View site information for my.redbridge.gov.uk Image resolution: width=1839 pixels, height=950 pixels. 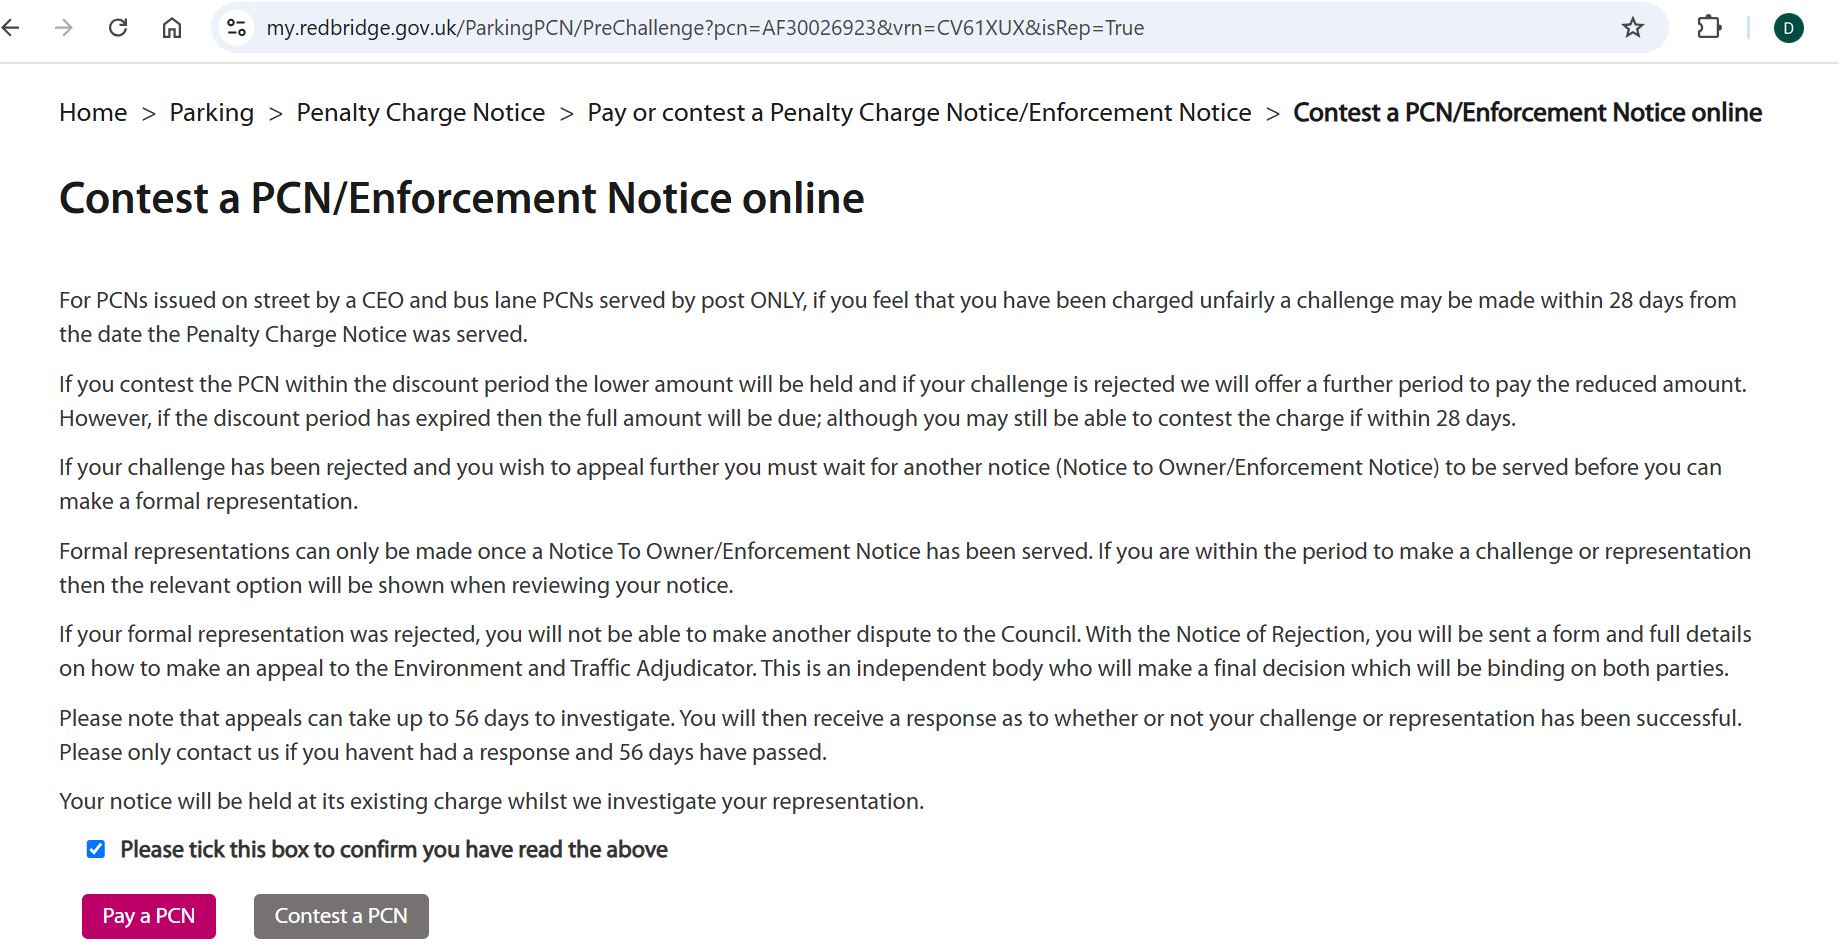pyautogui.click(x=237, y=28)
